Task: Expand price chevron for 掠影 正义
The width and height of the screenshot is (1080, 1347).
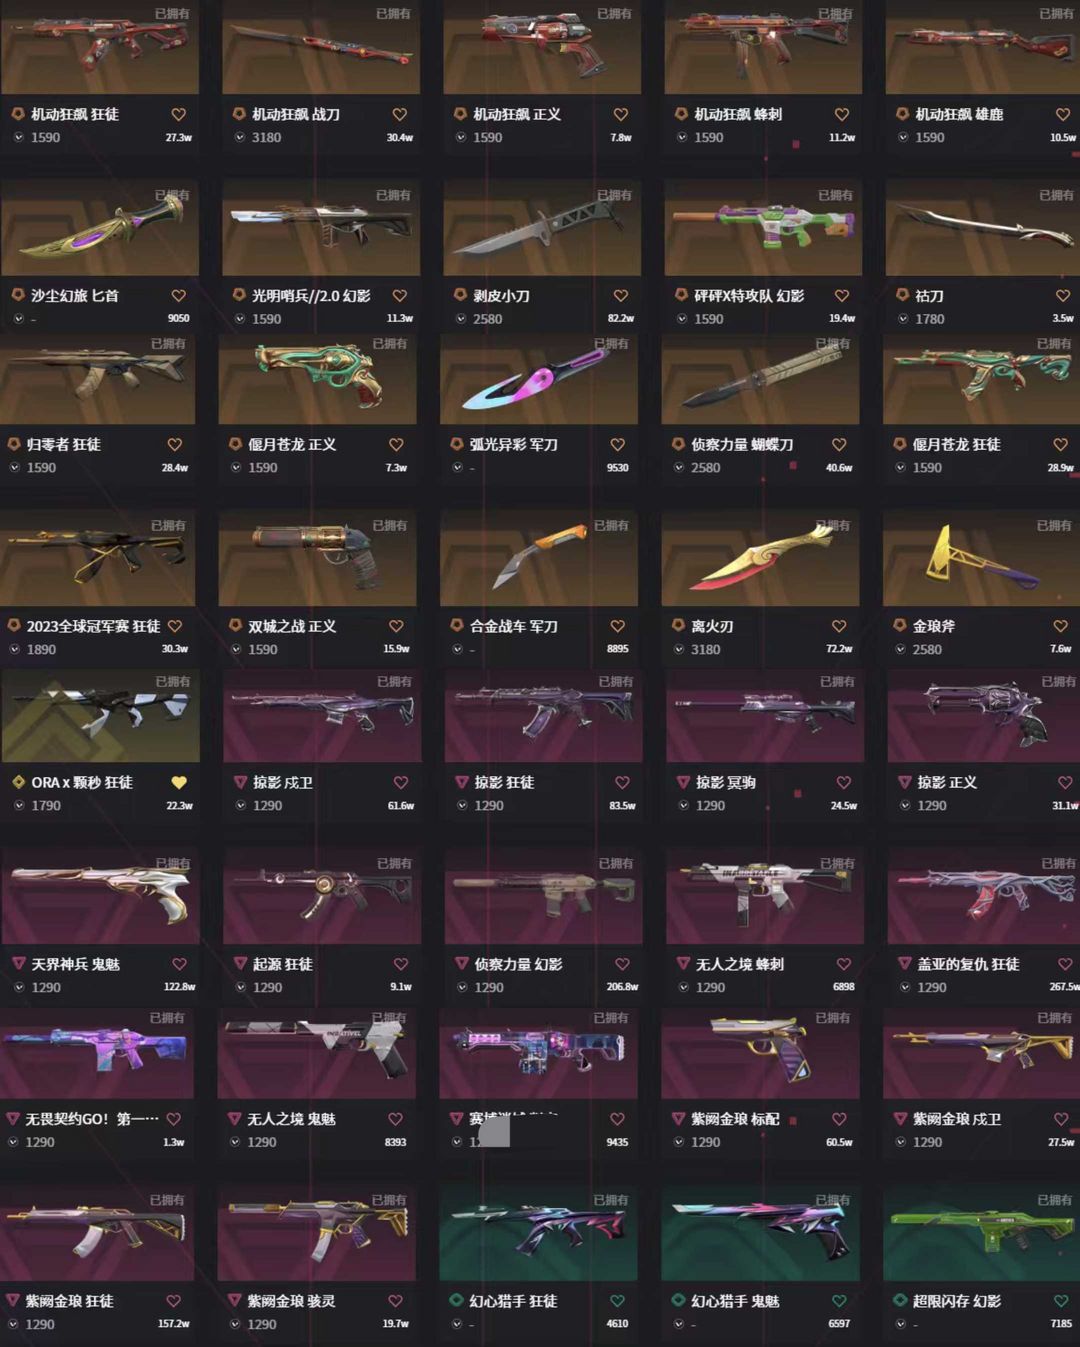Action: click(x=903, y=806)
